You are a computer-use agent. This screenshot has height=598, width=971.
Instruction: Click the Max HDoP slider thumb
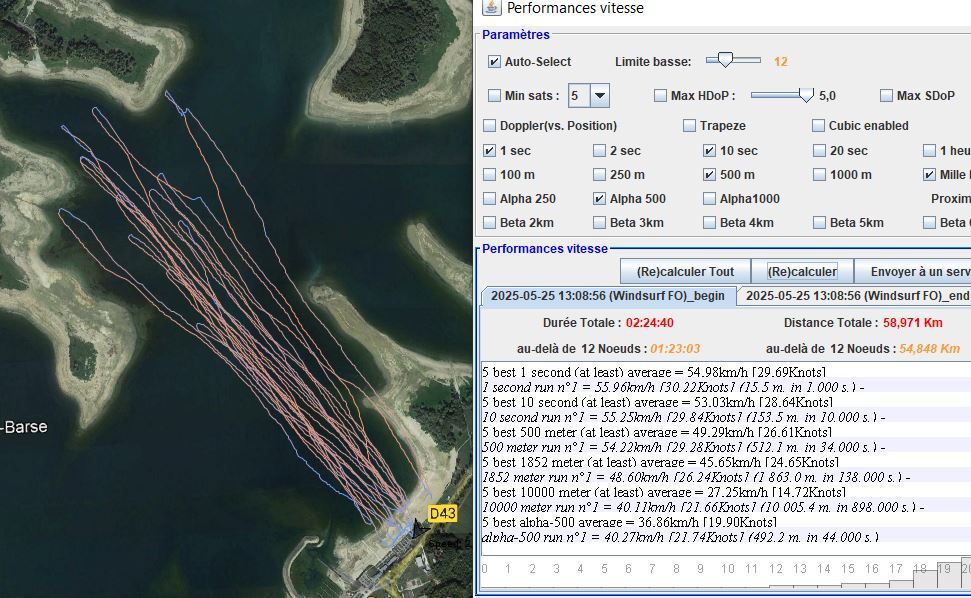pos(806,95)
